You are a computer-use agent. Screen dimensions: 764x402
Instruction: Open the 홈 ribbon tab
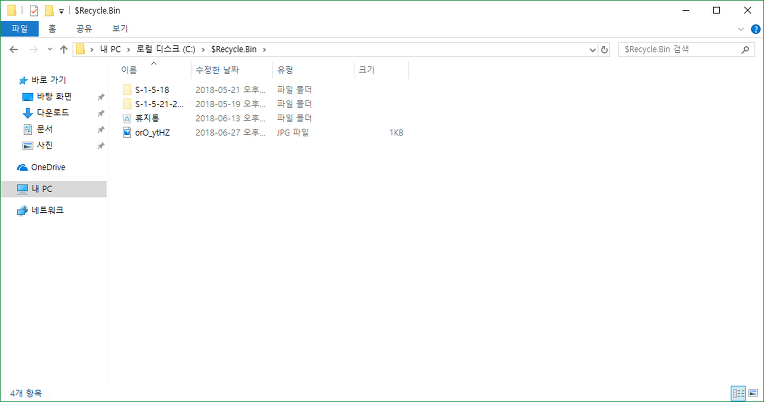click(x=52, y=29)
